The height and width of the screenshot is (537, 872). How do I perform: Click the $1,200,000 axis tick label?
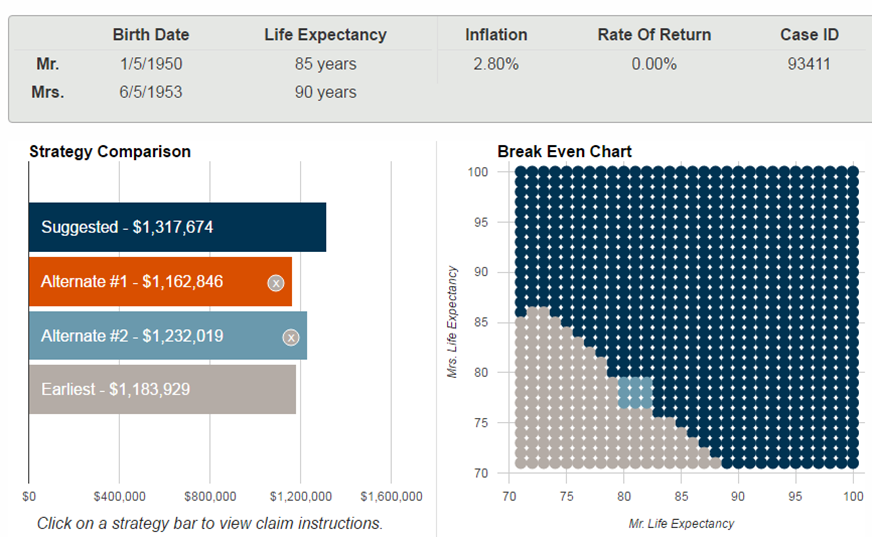[300, 497]
